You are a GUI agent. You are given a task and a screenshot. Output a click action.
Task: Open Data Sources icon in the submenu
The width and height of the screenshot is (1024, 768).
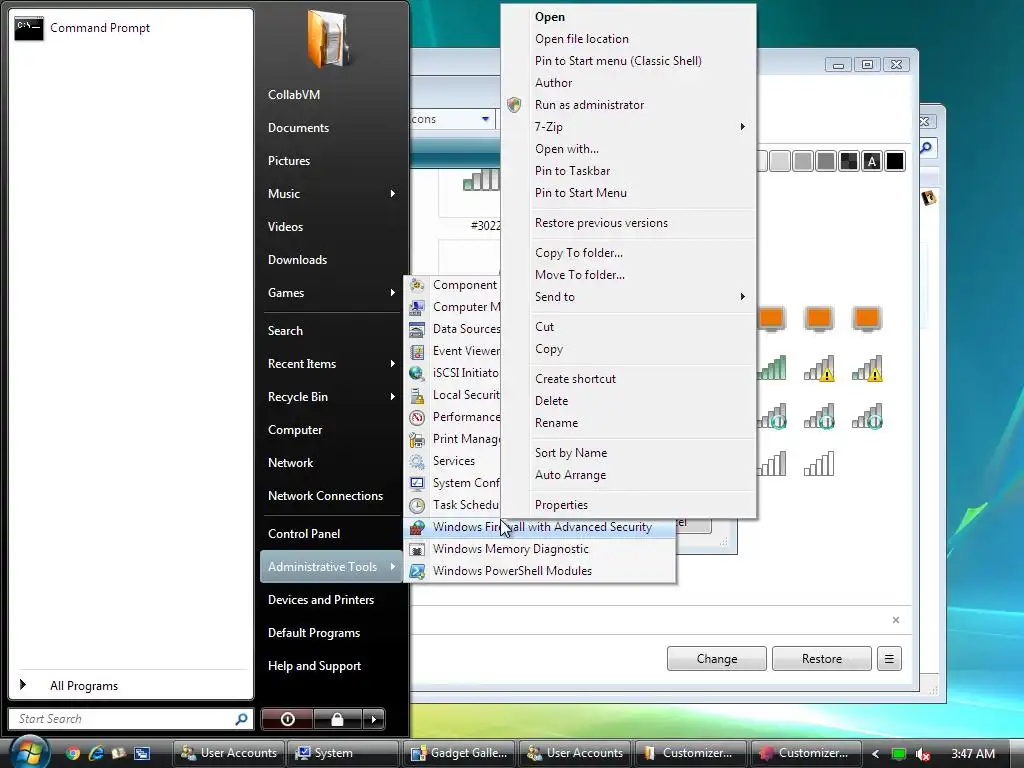(x=417, y=329)
